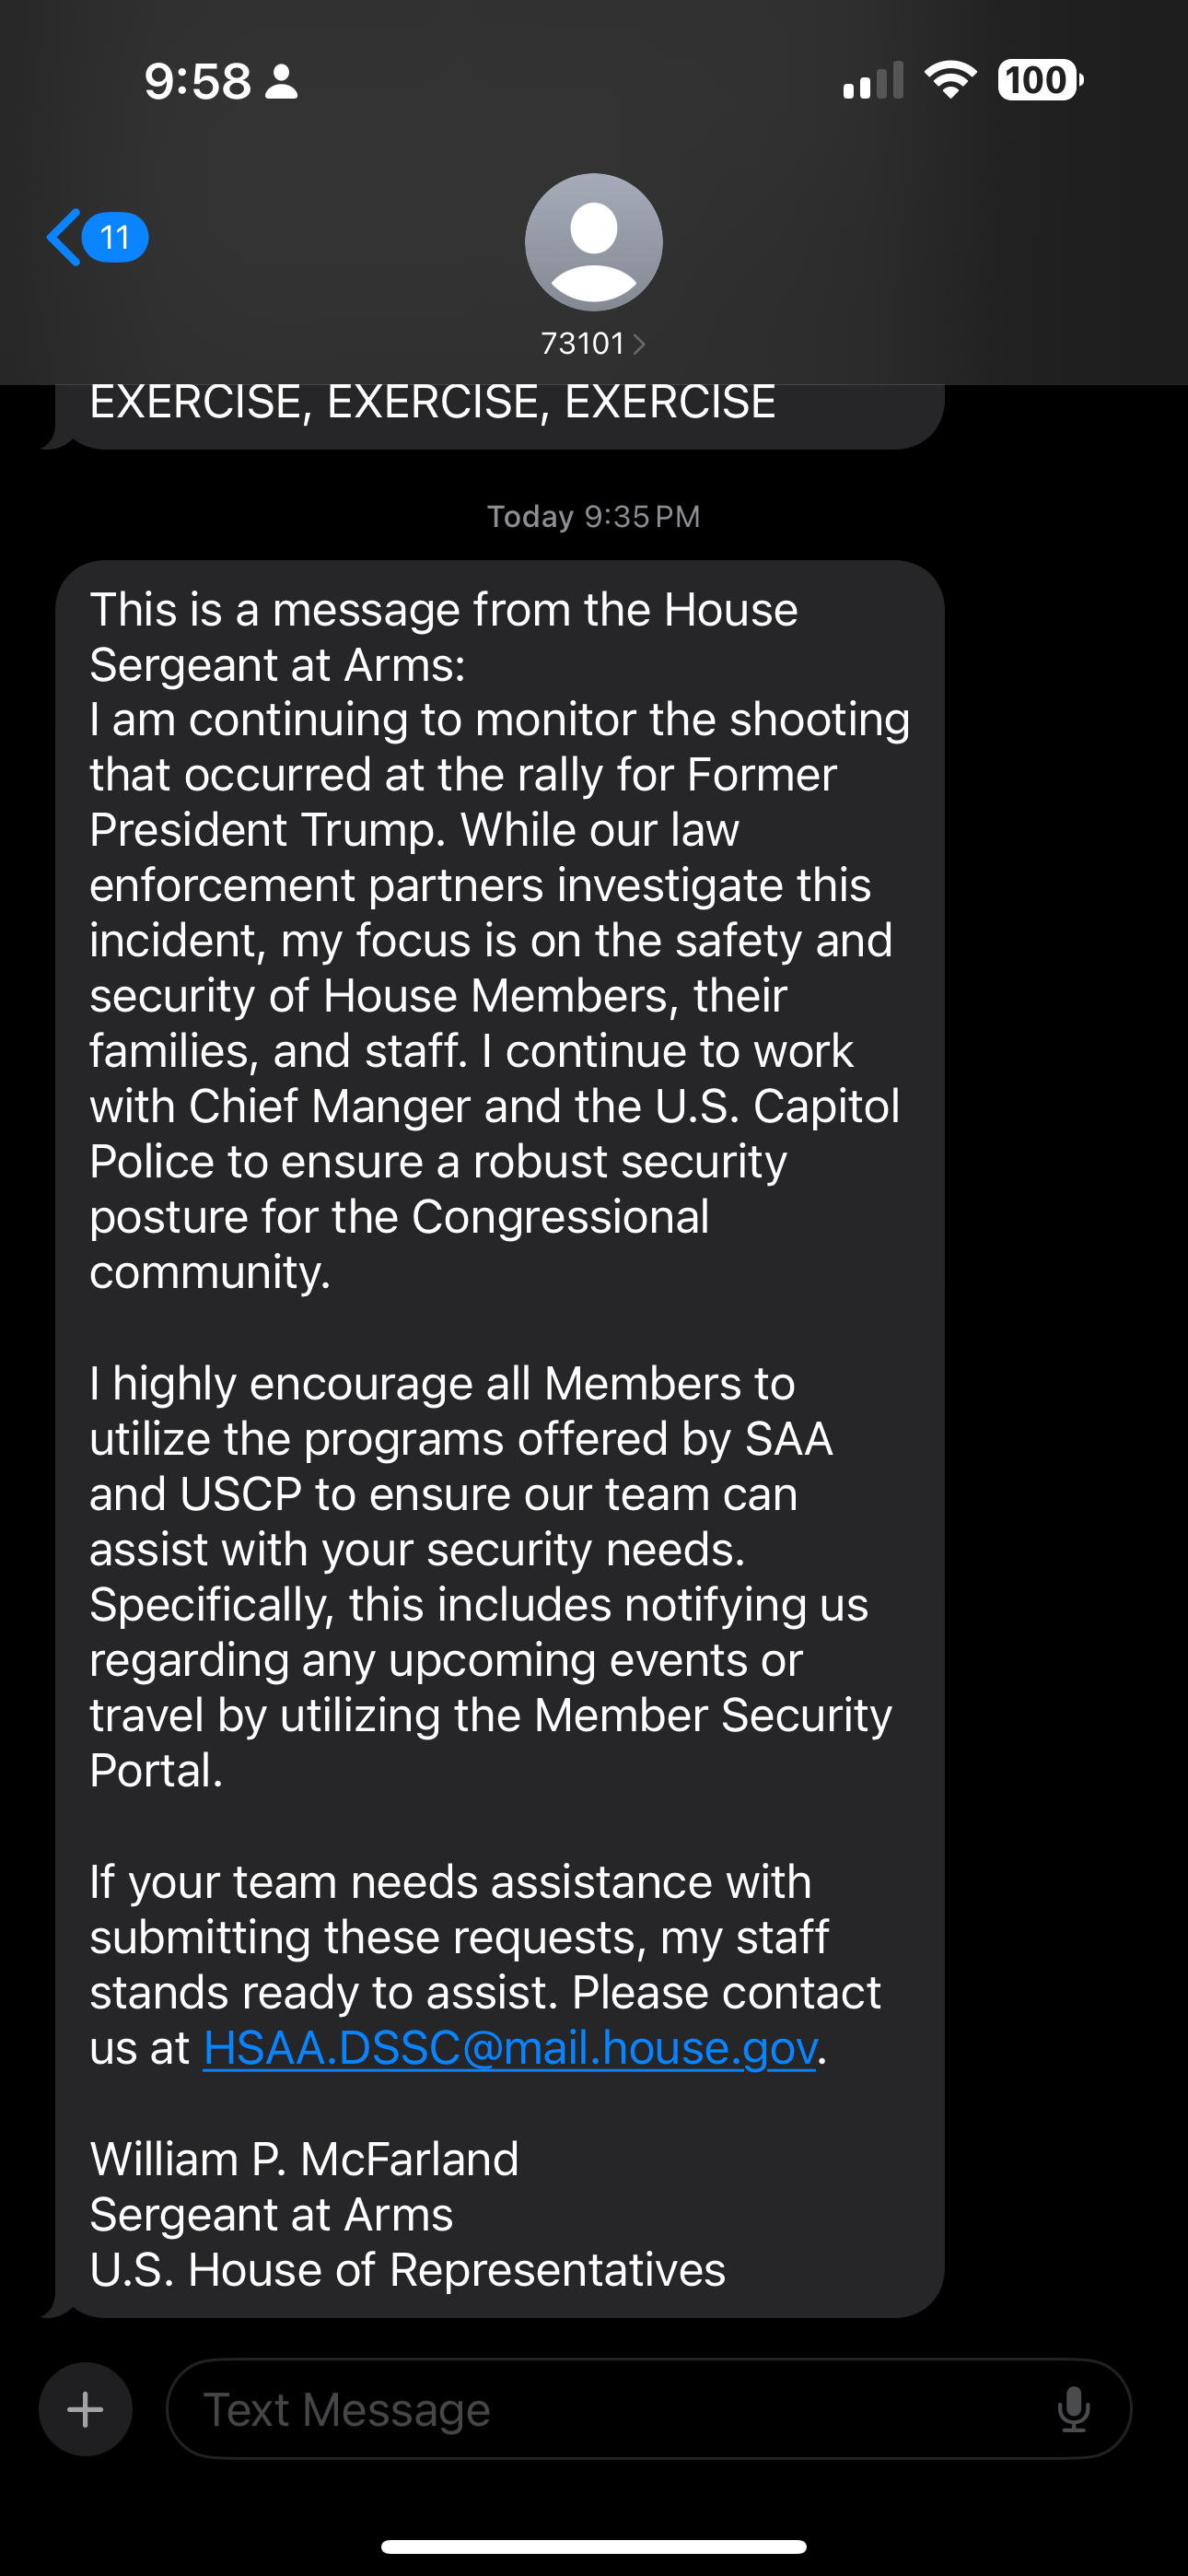
Task: Tap the cellular signal bars
Action: pos(873,80)
